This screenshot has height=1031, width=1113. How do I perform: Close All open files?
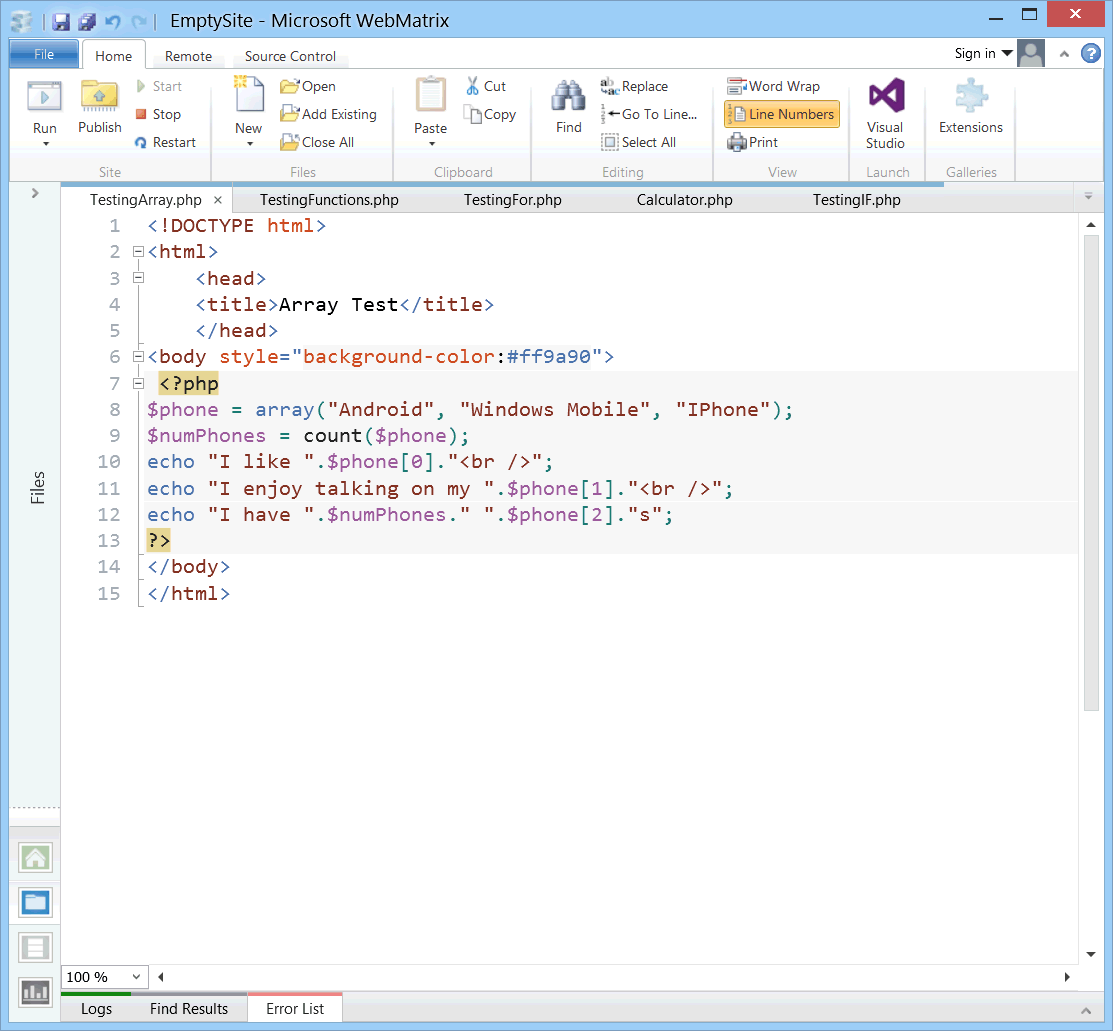(317, 142)
